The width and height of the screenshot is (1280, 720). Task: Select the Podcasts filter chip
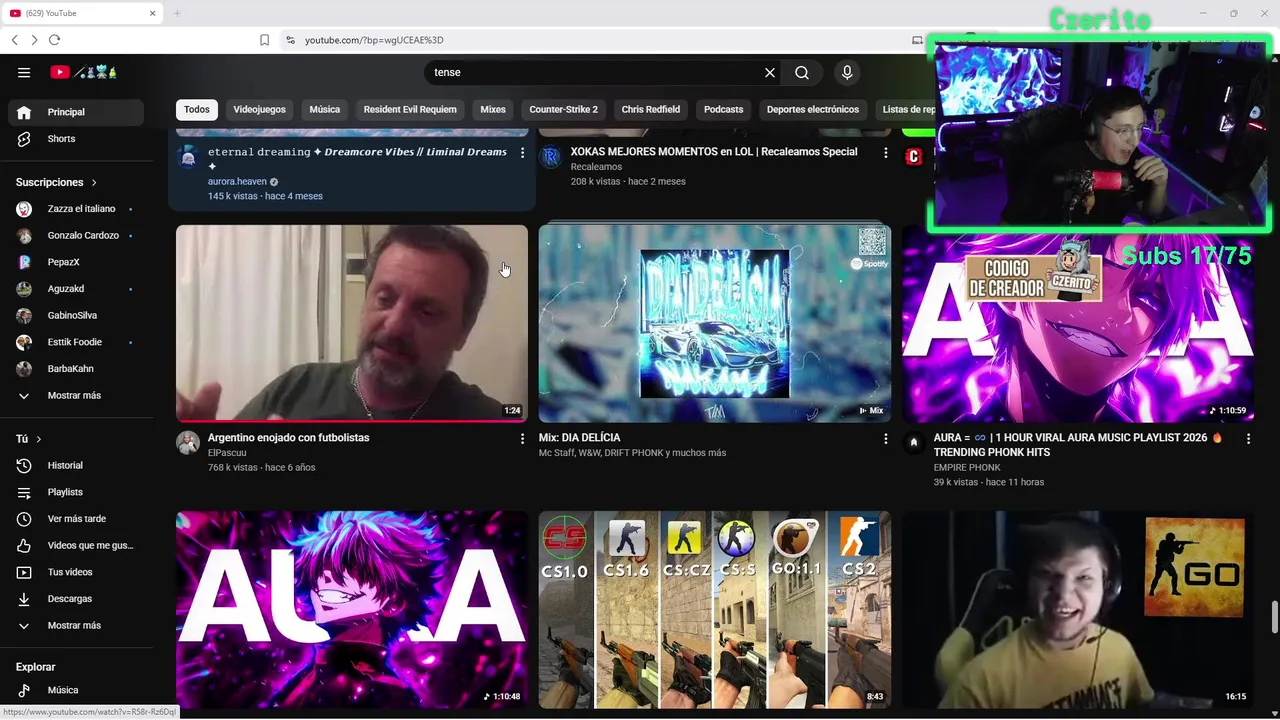point(723,109)
